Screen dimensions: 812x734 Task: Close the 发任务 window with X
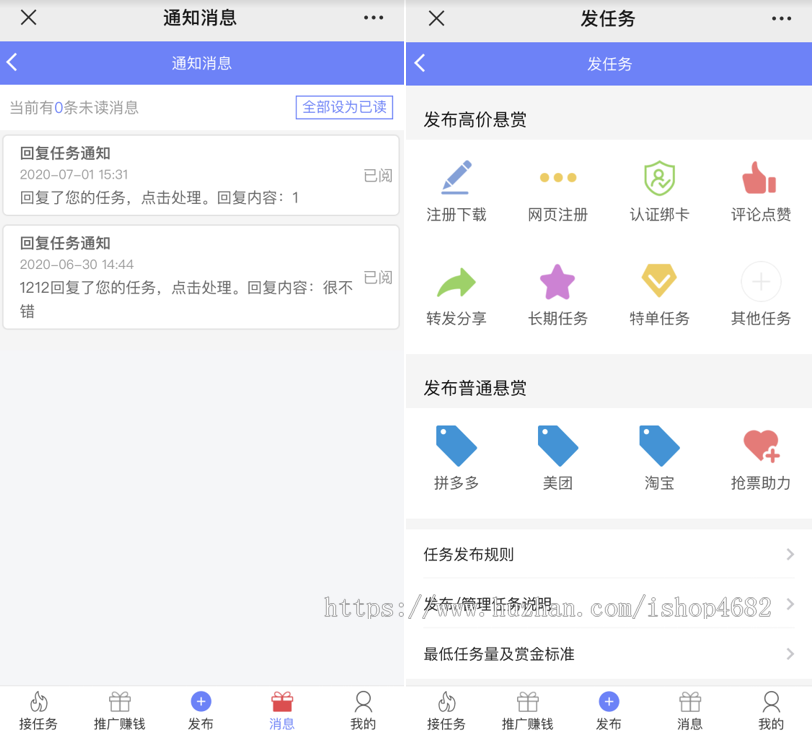pyautogui.click(x=437, y=19)
